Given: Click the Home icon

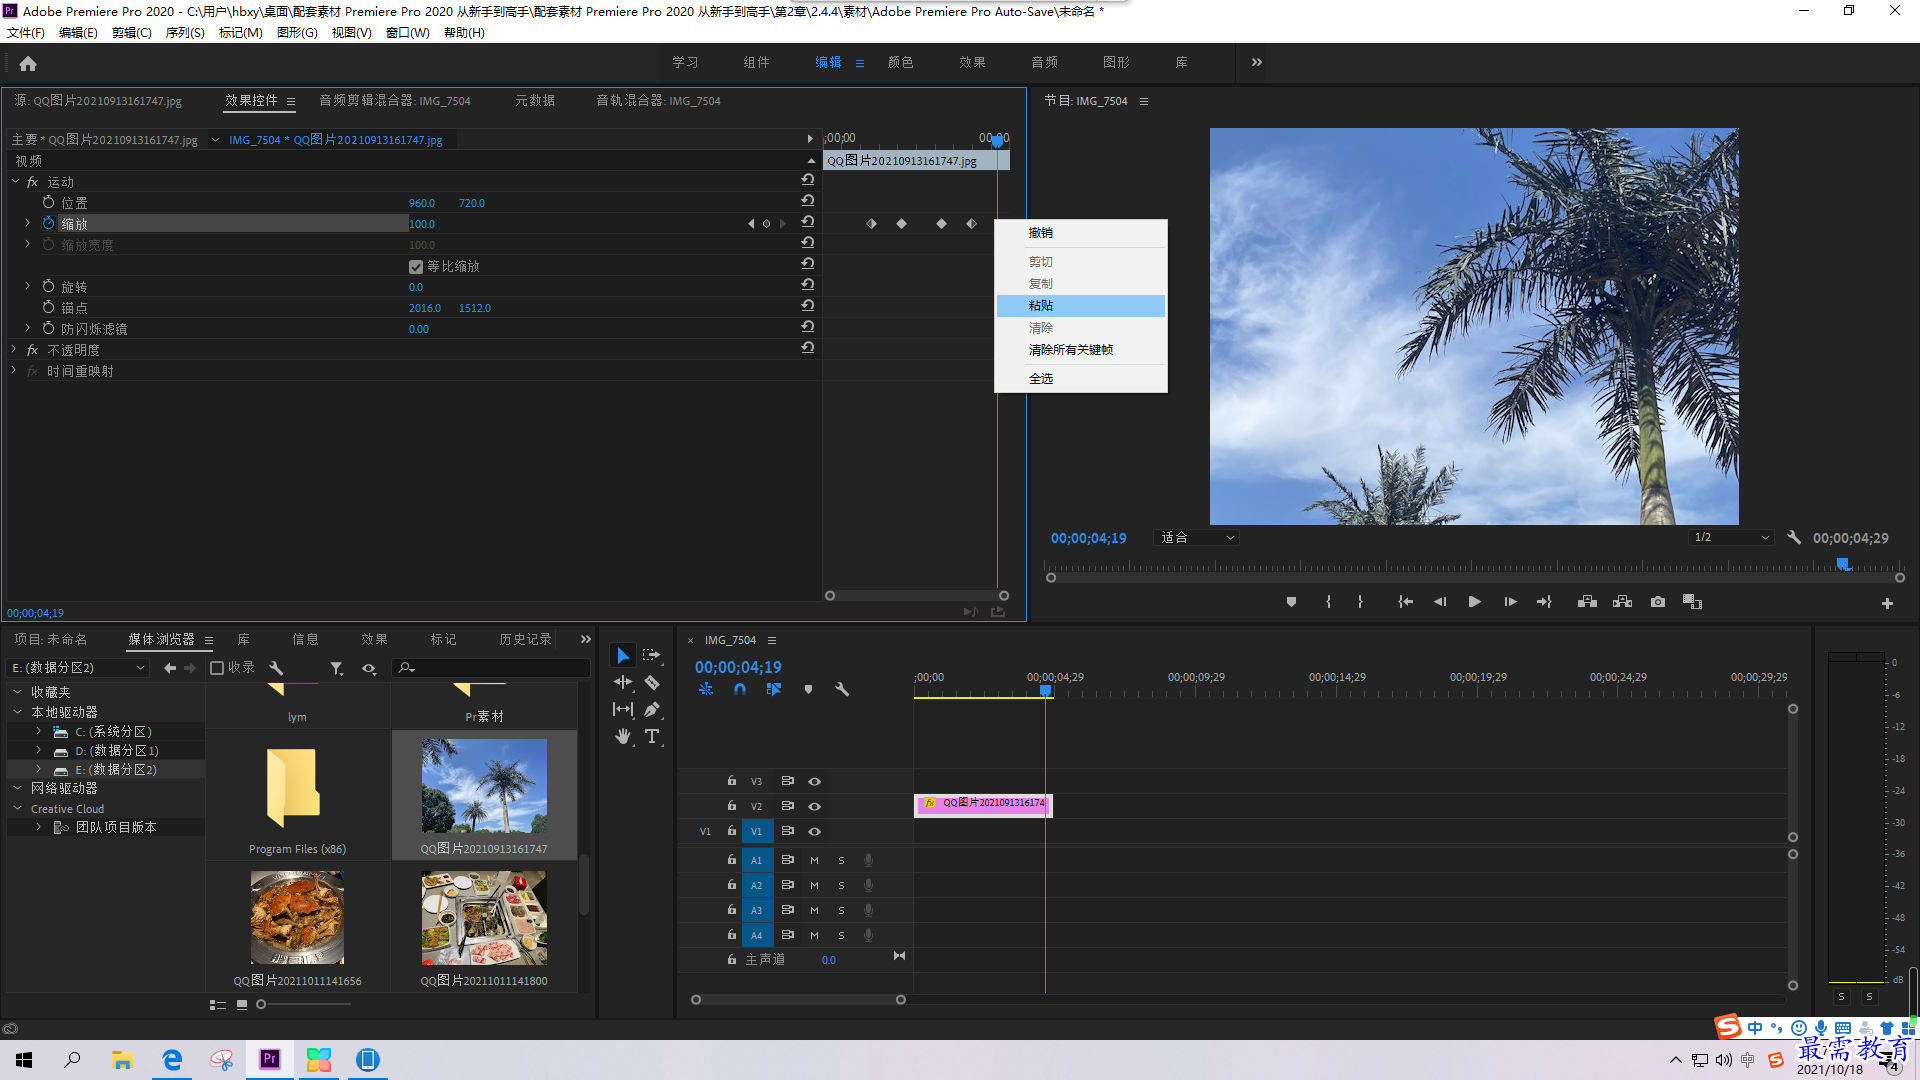Looking at the screenshot, I should (x=28, y=63).
